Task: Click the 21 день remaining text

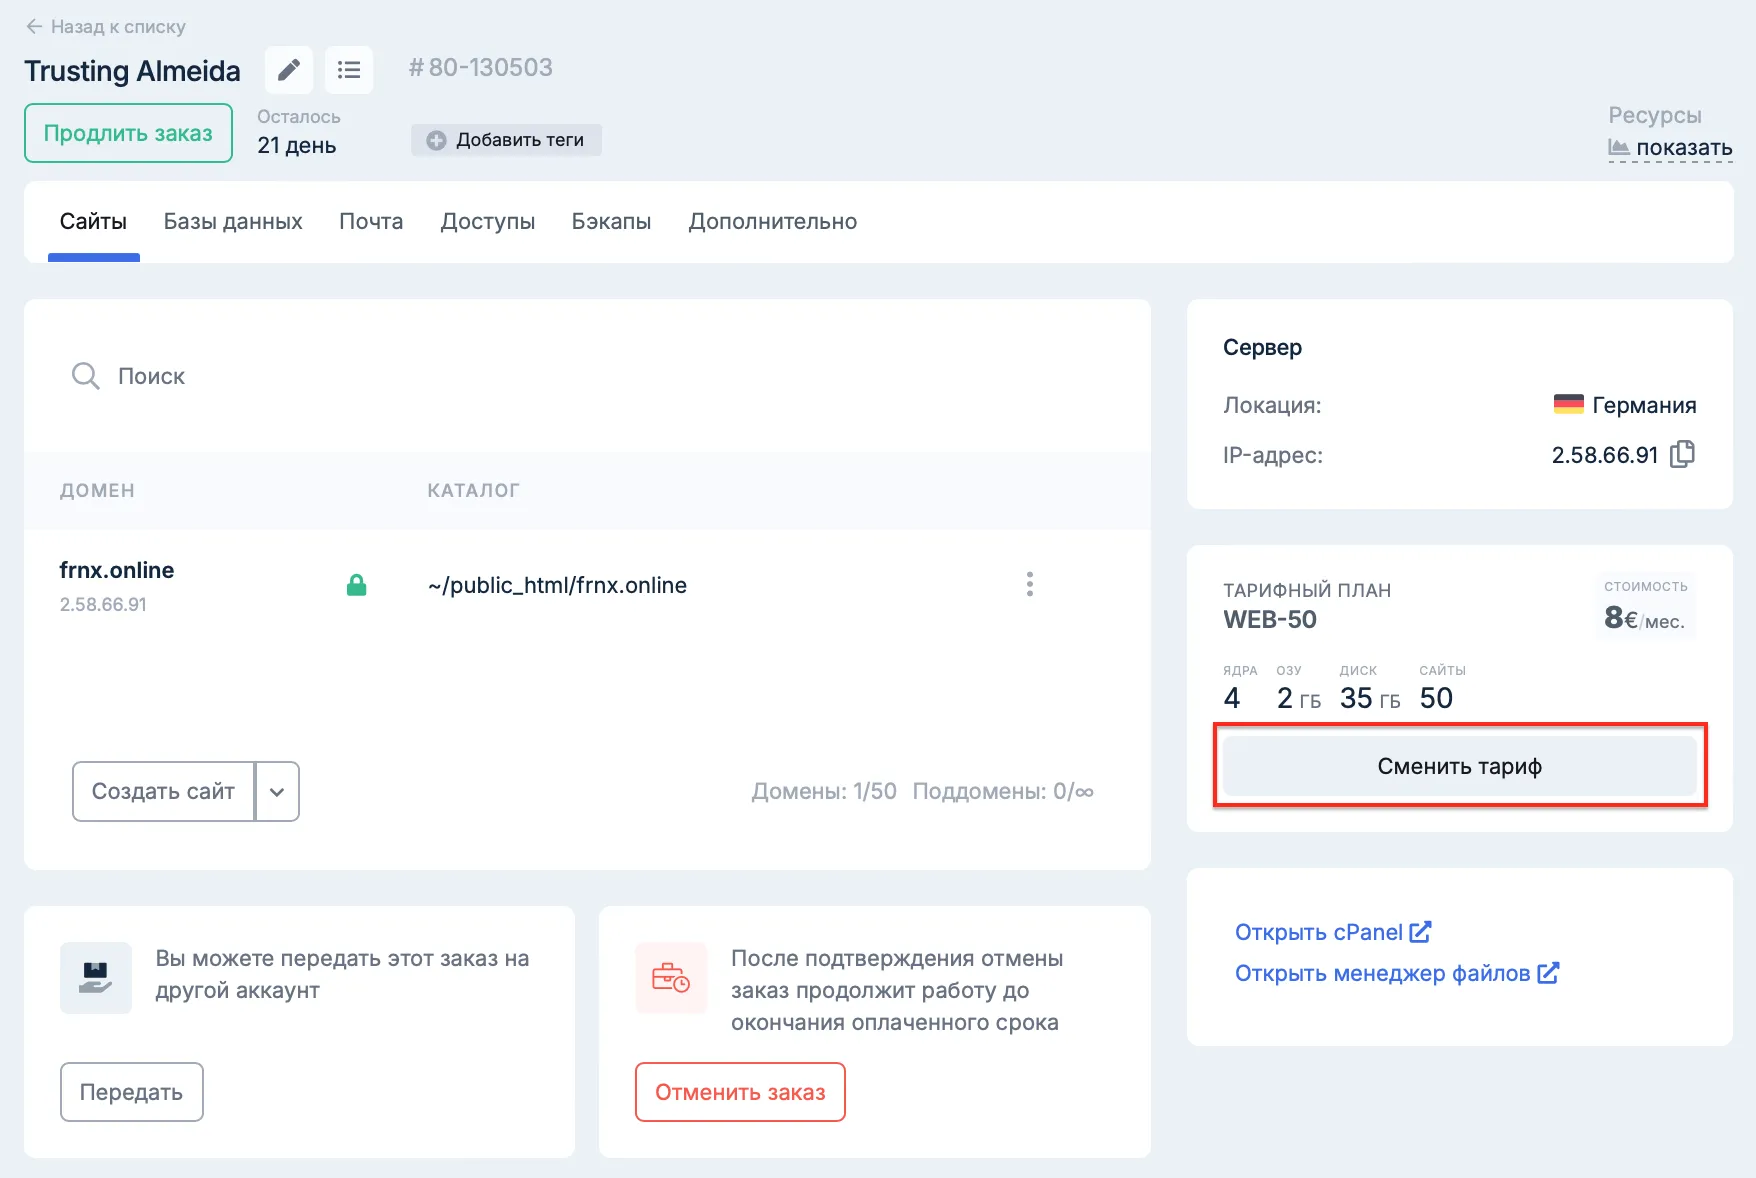Action: [x=296, y=146]
